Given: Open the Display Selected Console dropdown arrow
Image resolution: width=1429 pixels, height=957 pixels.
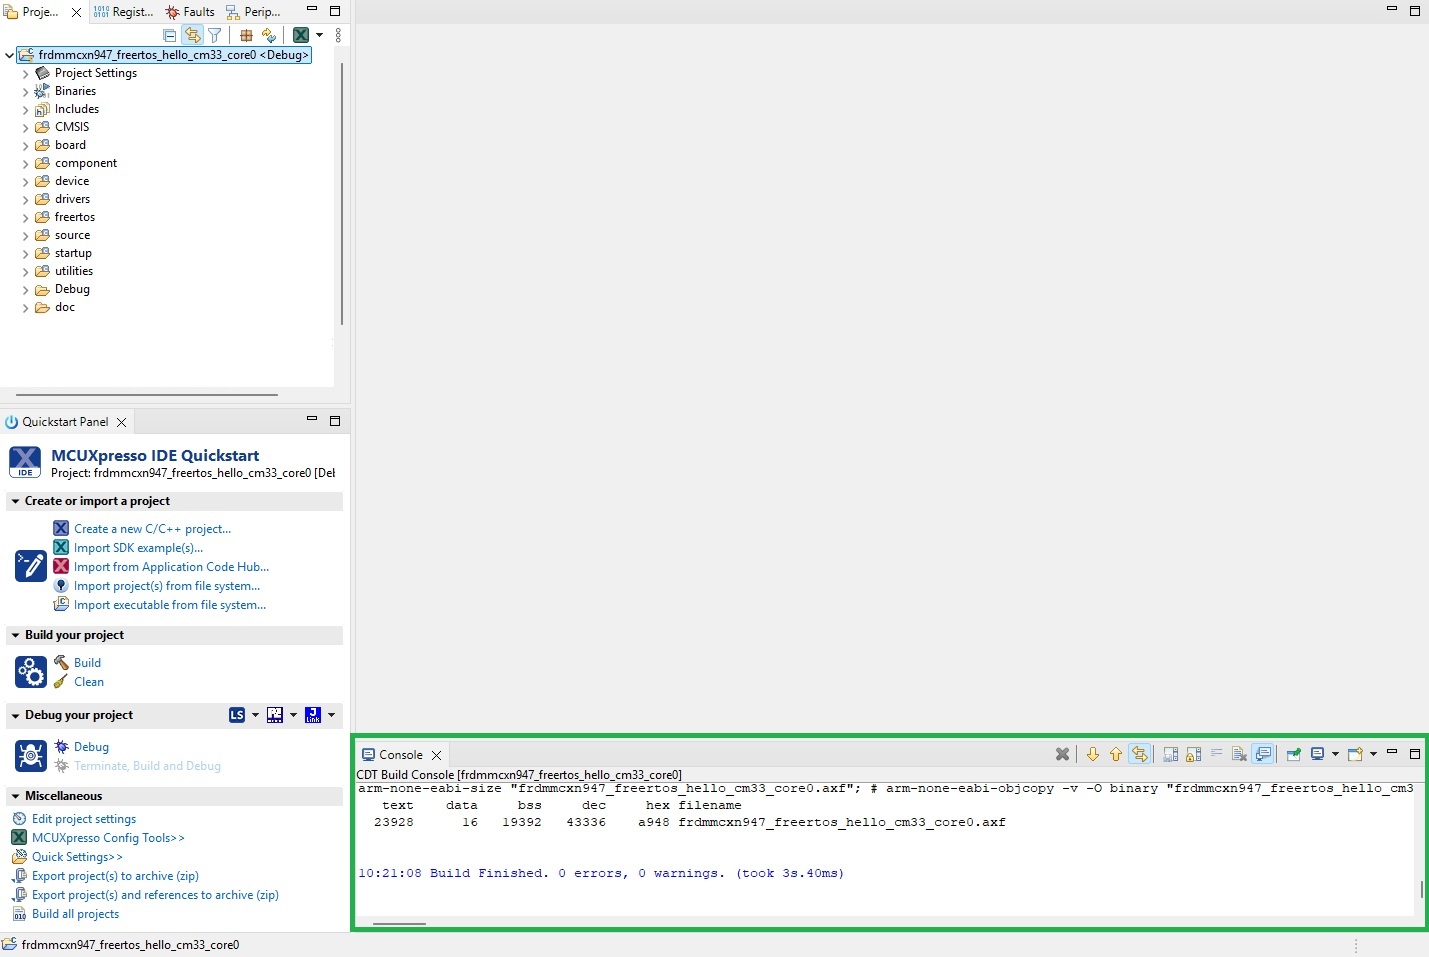Looking at the screenshot, I should pyautogui.click(x=1336, y=754).
